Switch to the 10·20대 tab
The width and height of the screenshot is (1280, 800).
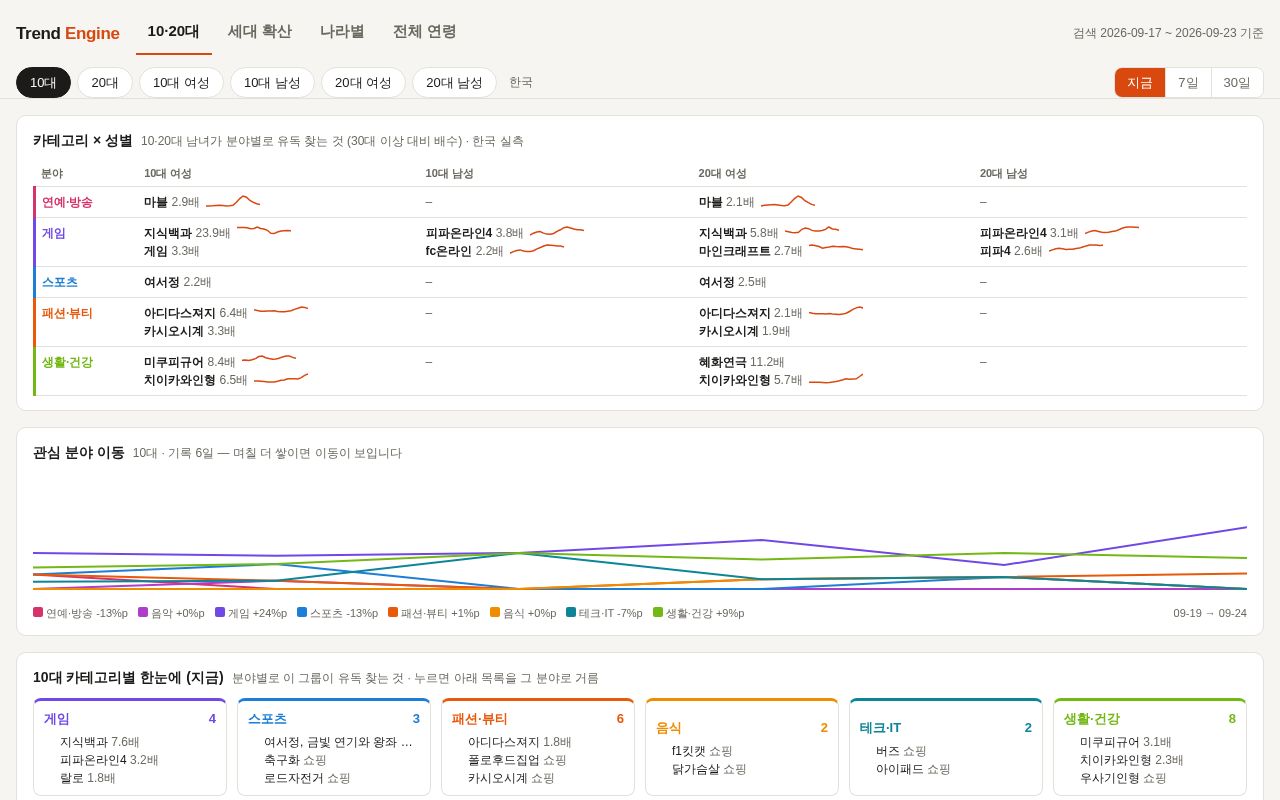coord(174,32)
